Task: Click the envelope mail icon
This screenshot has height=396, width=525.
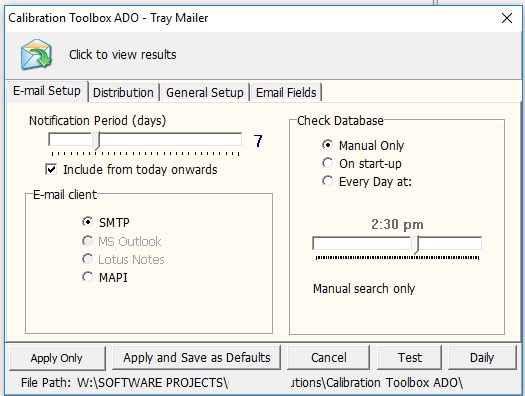Action: pyautogui.click(x=36, y=54)
